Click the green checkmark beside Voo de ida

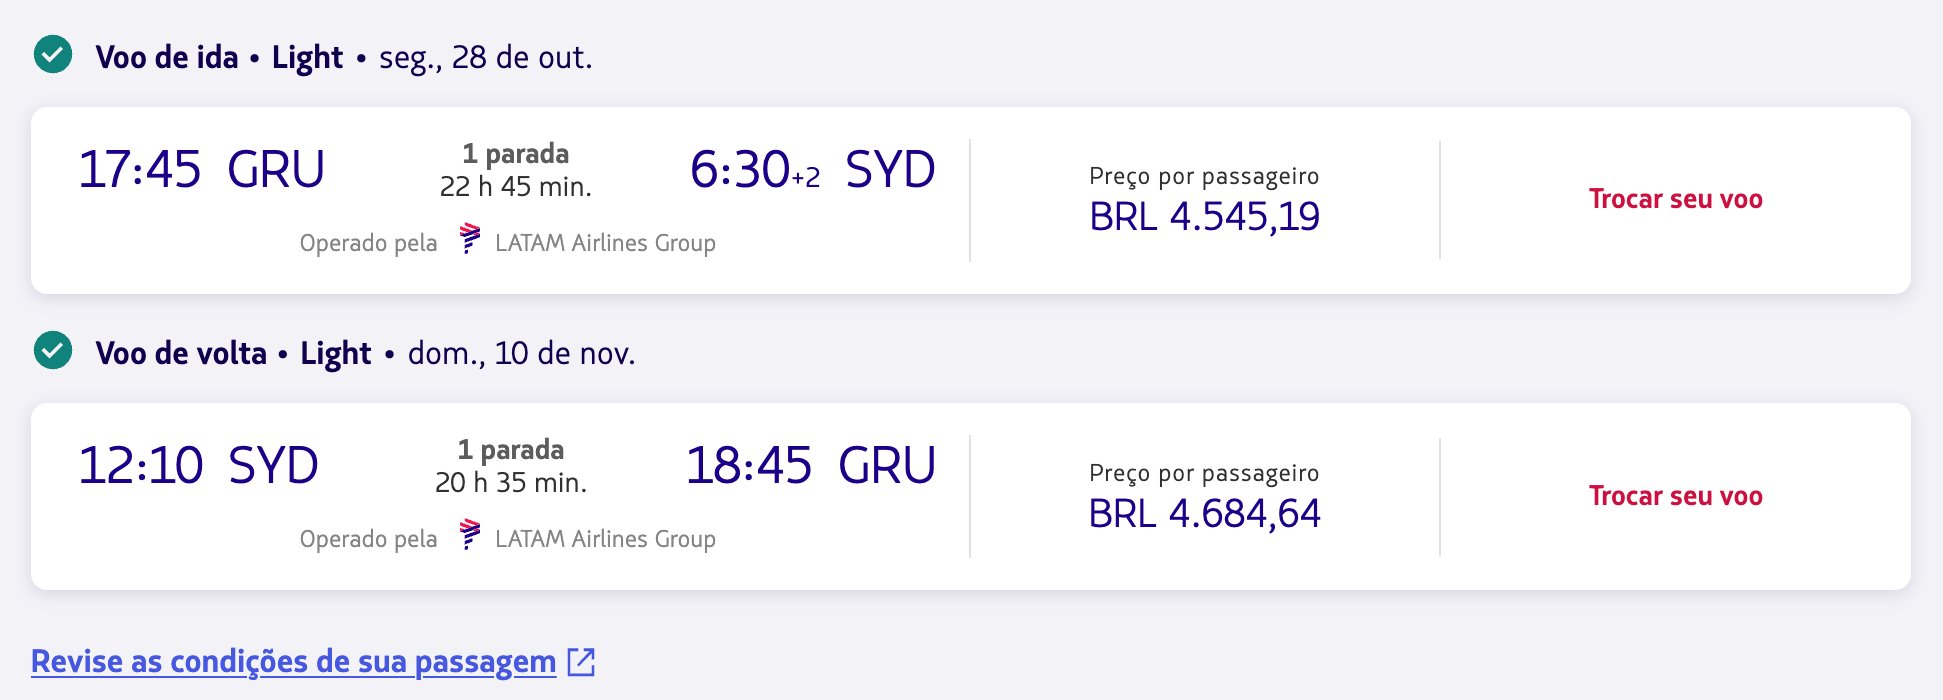[x=53, y=55]
